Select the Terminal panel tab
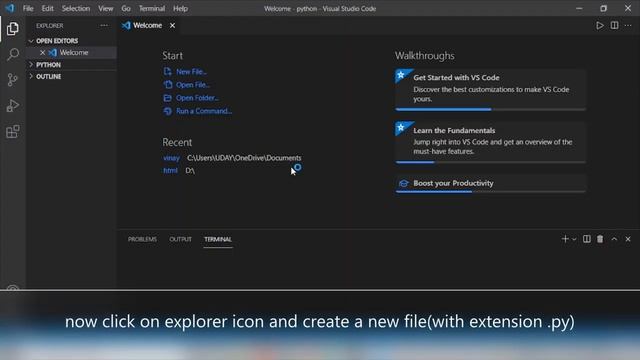The image size is (640, 360). [x=218, y=239]
